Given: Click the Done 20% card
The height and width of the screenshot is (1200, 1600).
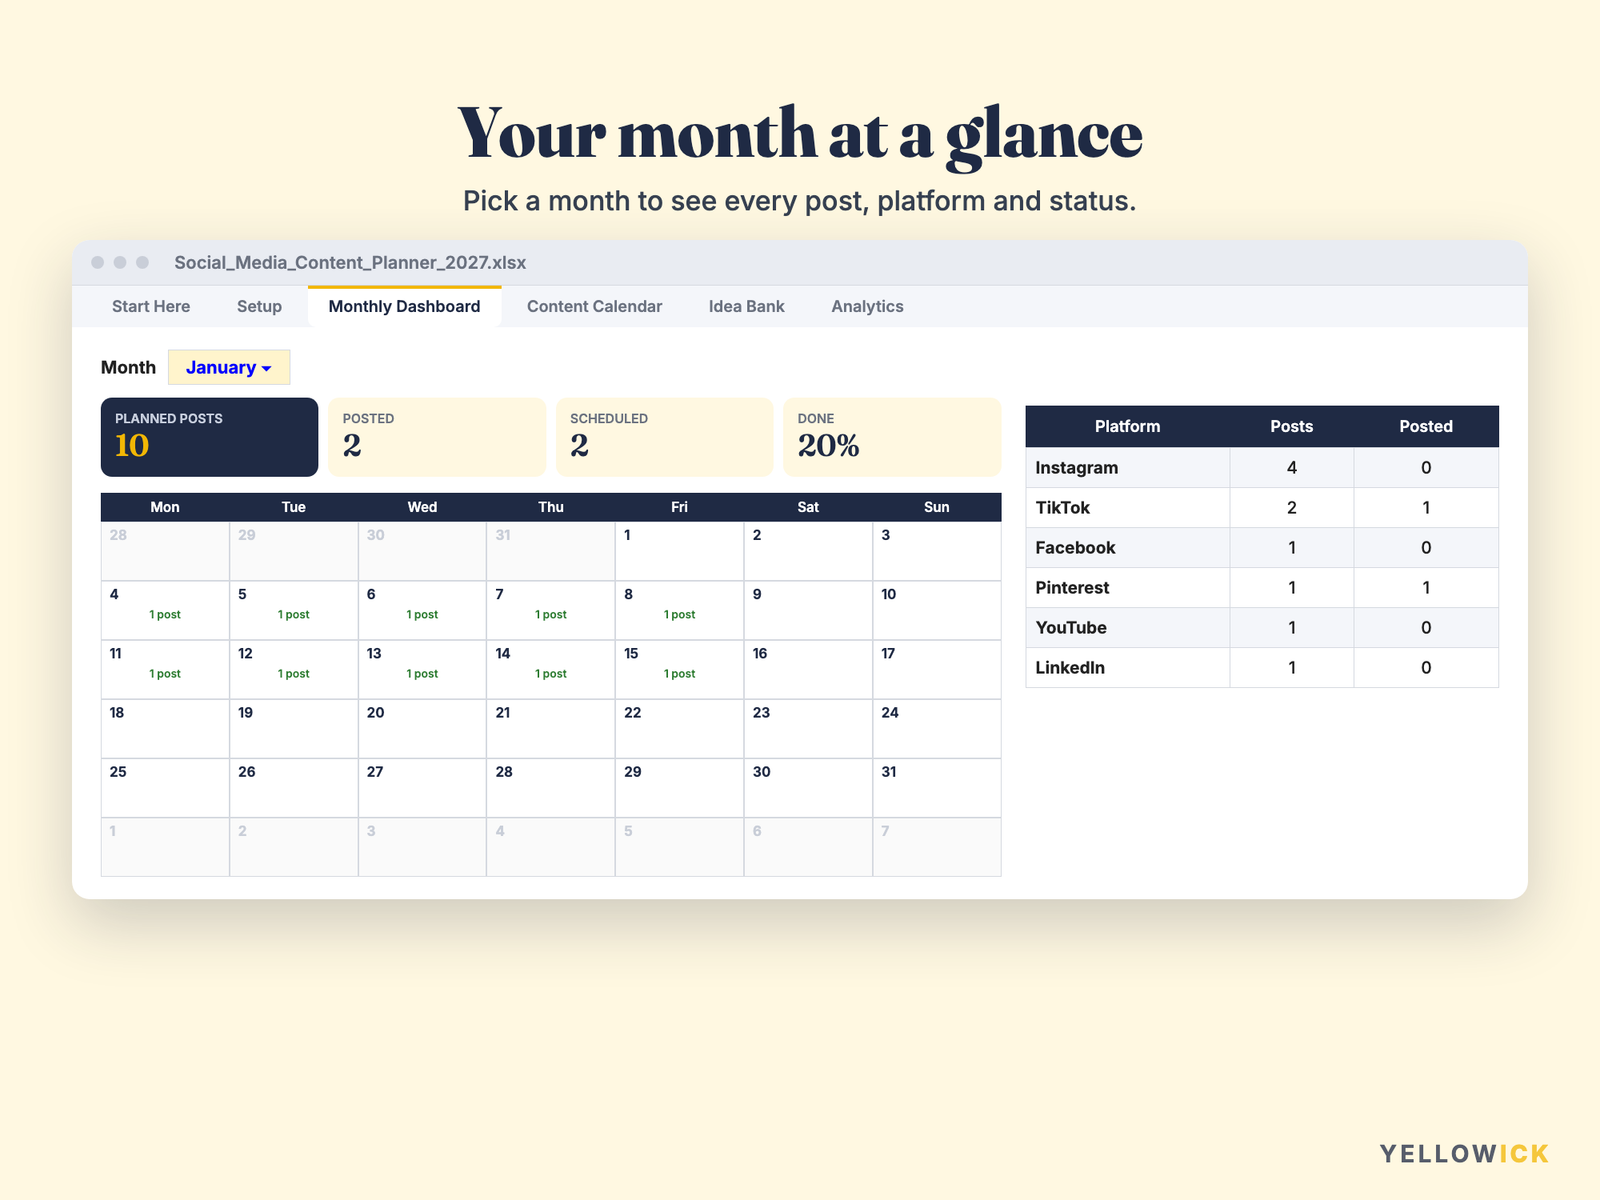Looking at the screenshot, I should click(x=892, y=437).
